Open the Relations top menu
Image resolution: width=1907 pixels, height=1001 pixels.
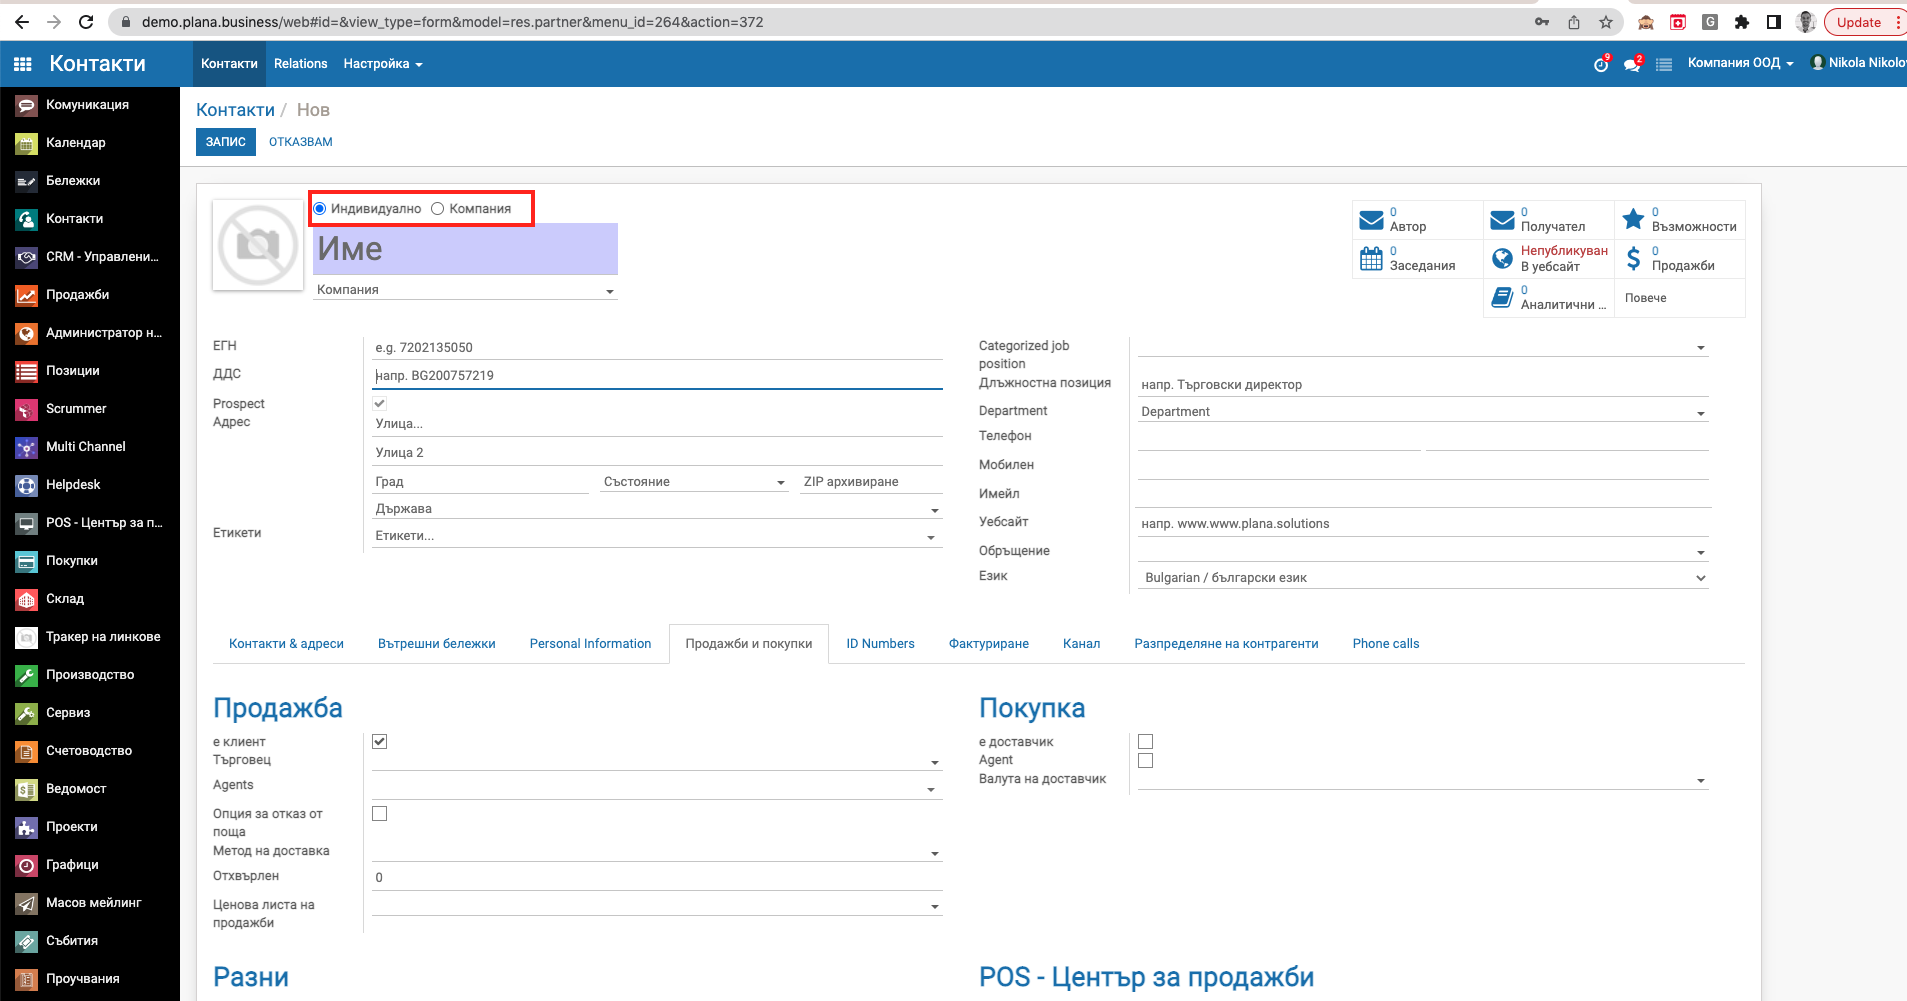(x=301, y=64)
